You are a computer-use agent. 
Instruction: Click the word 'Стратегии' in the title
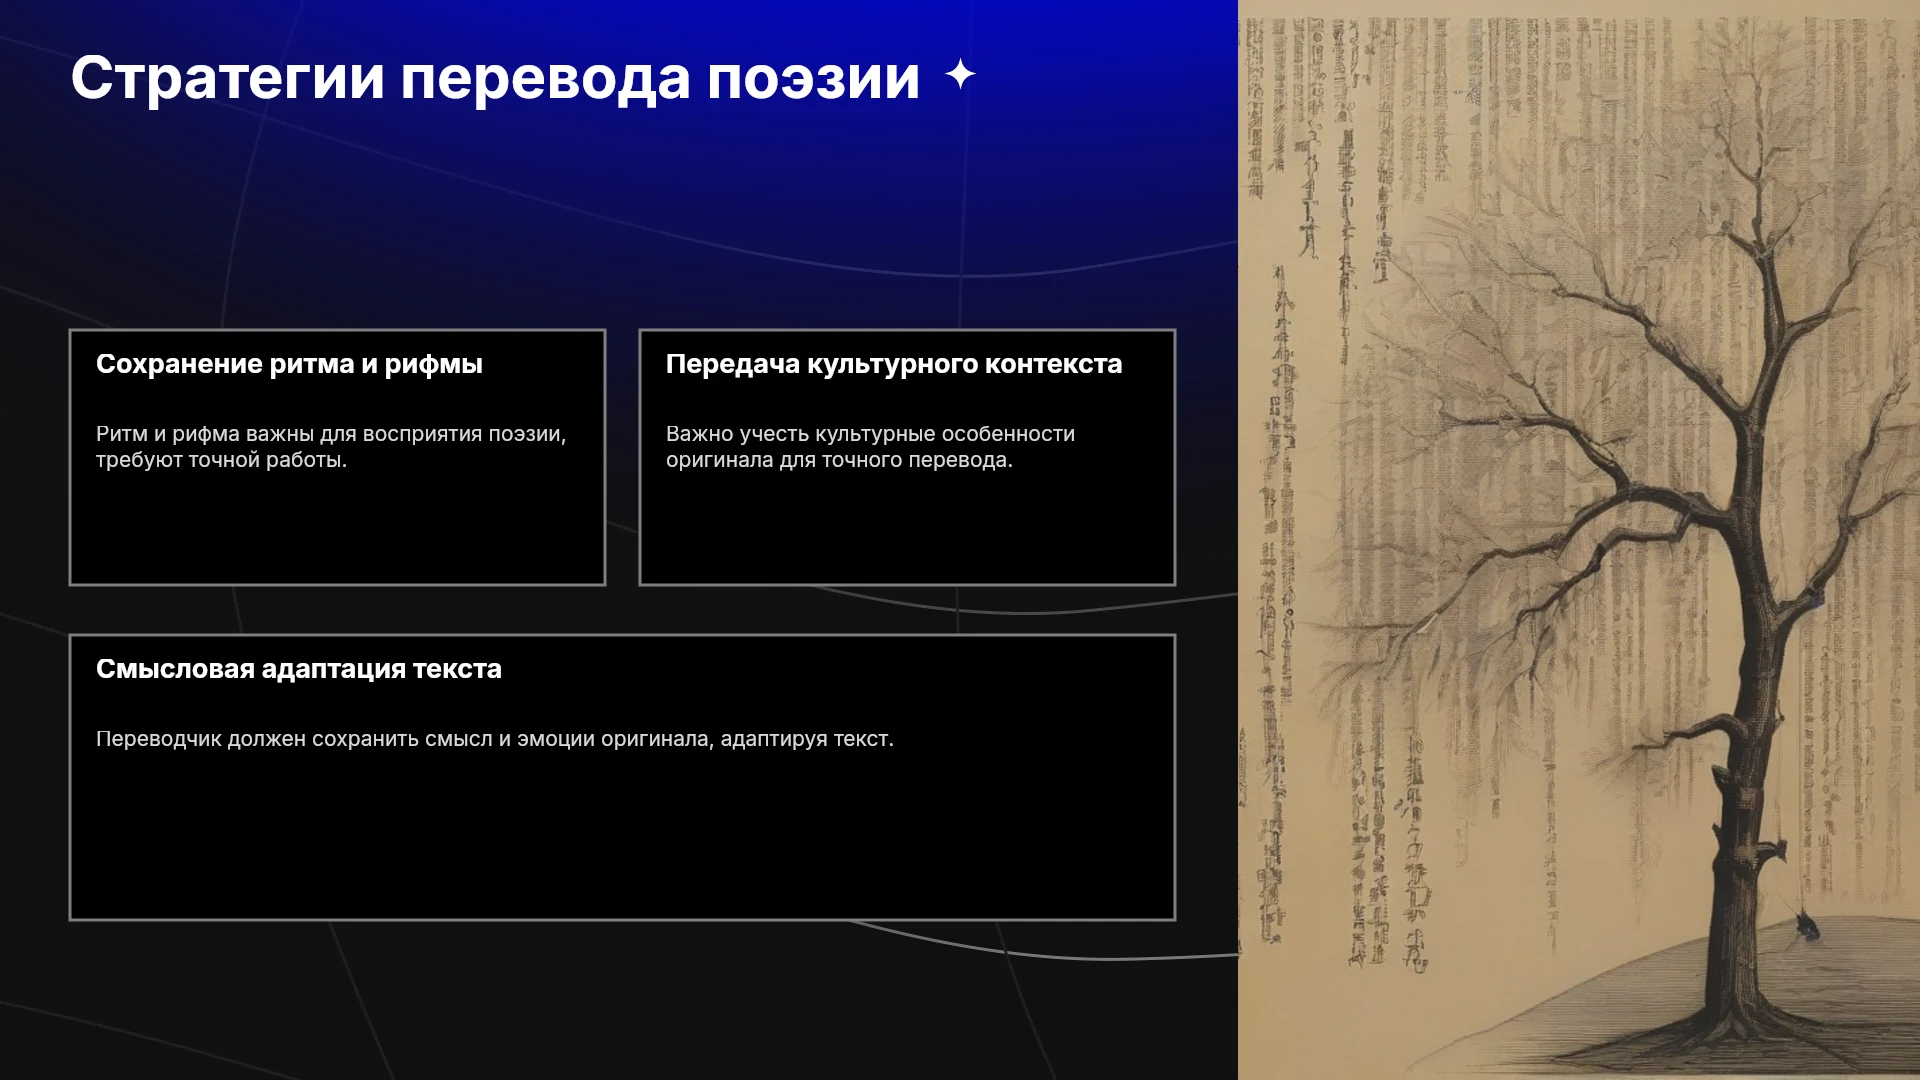pyautogui.click(x=227, y=78)
